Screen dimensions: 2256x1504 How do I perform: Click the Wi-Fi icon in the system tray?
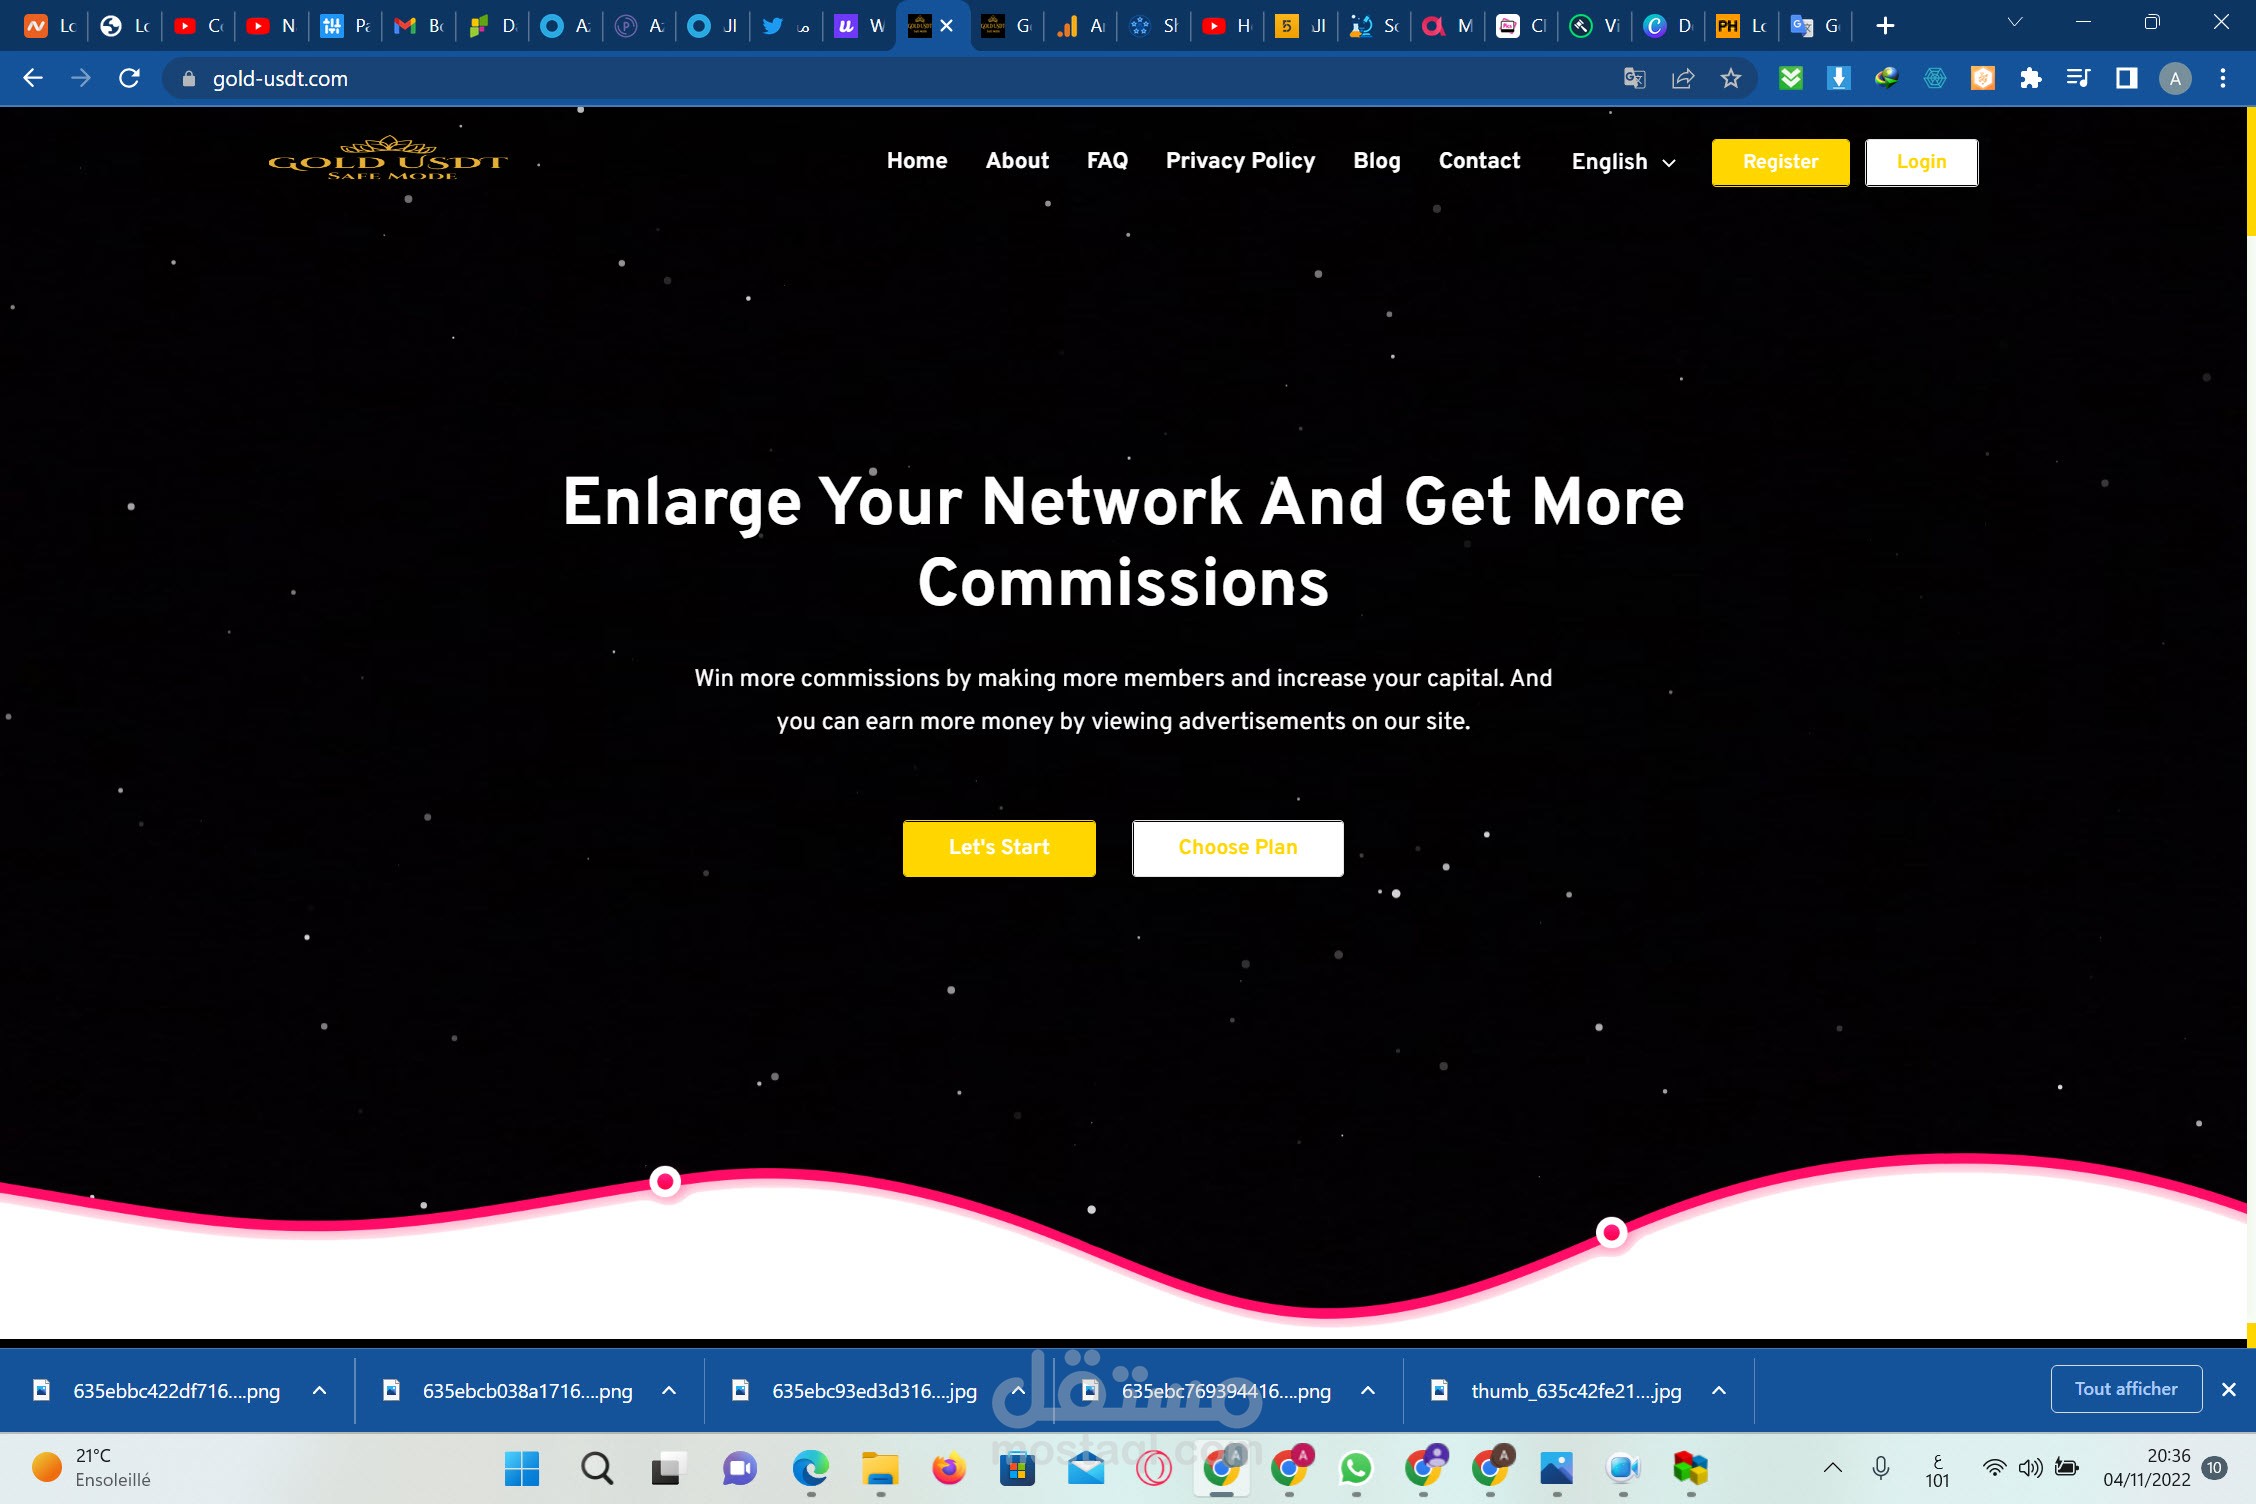point(1994,1468)
